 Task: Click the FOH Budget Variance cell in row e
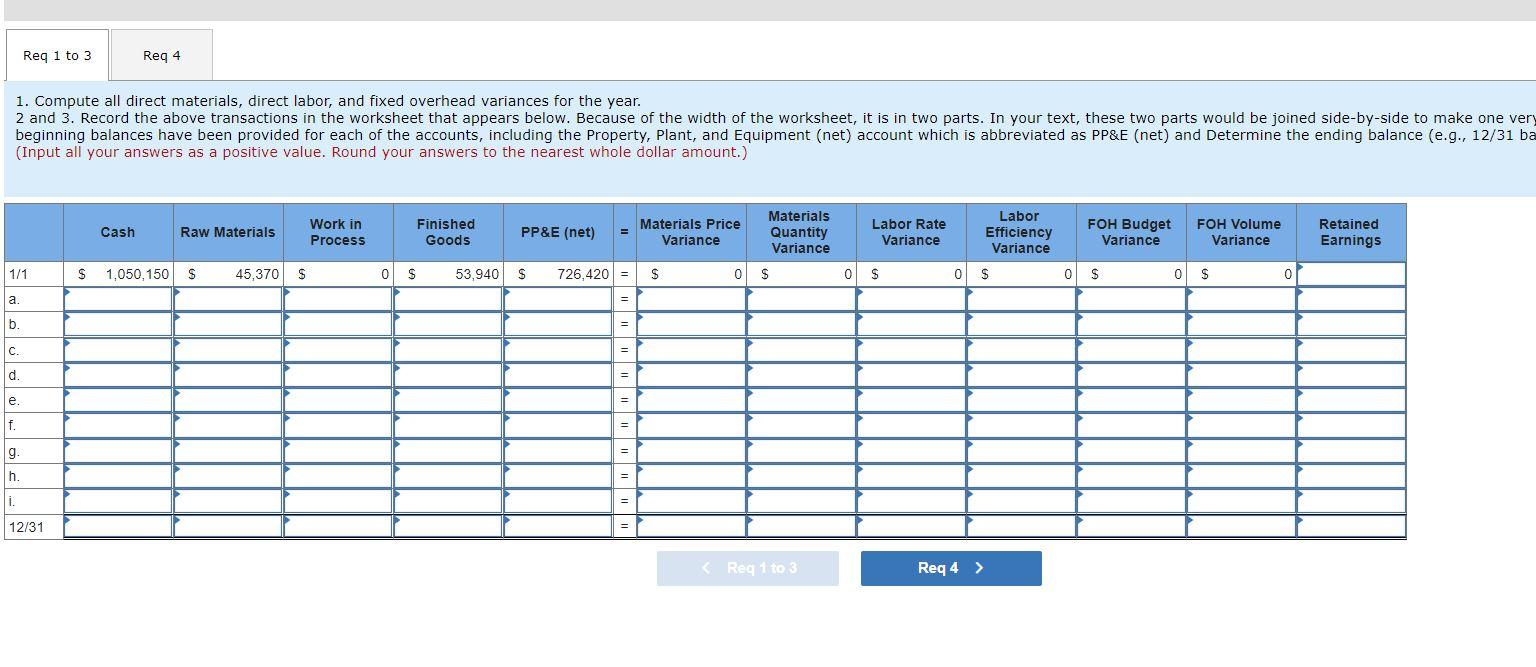(x=1131, y=400)
